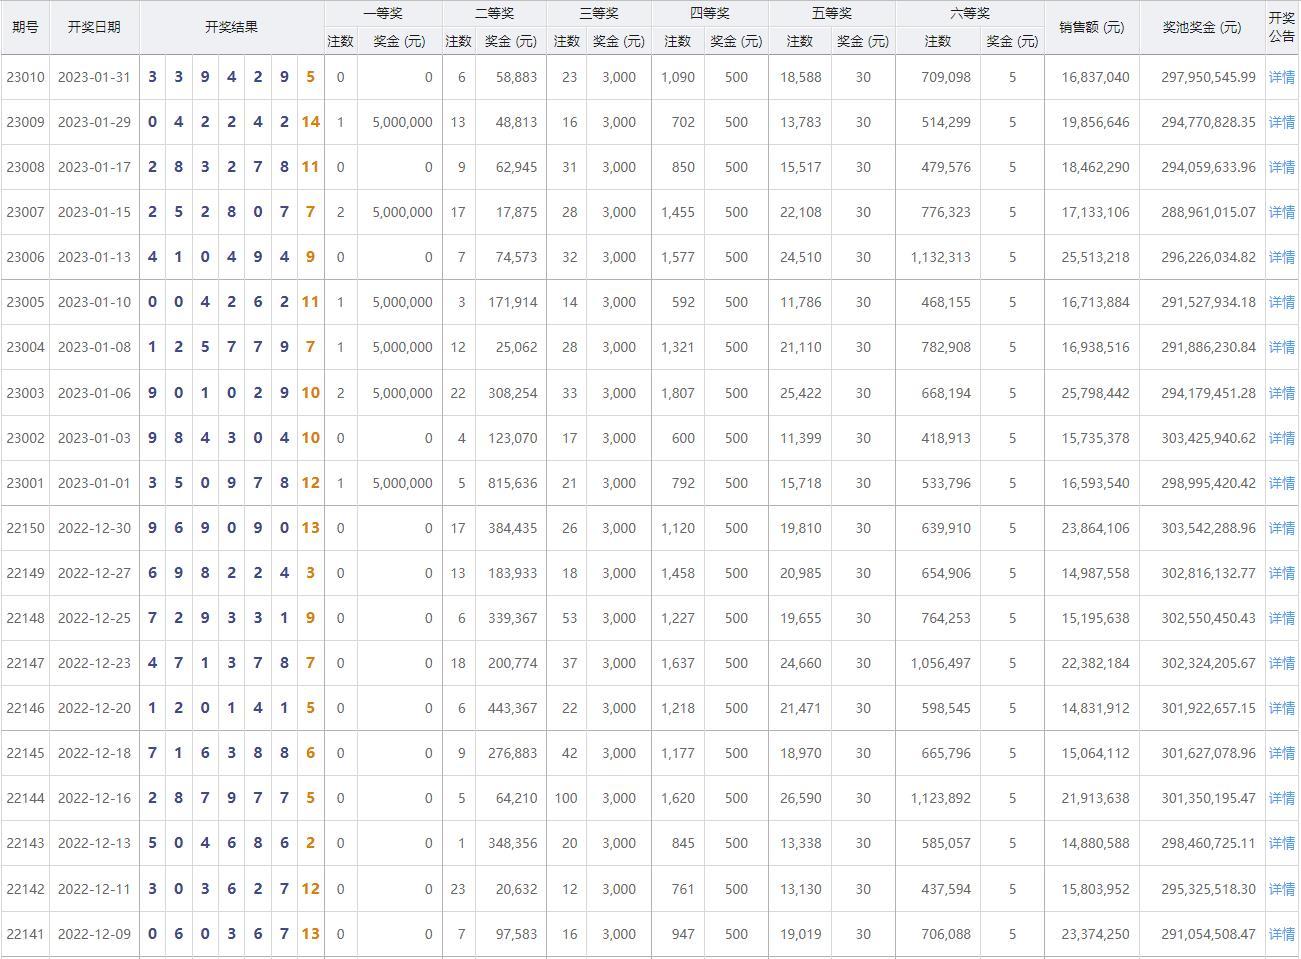
Task: Click the 二等奖 header
Action: click(494, 13)
